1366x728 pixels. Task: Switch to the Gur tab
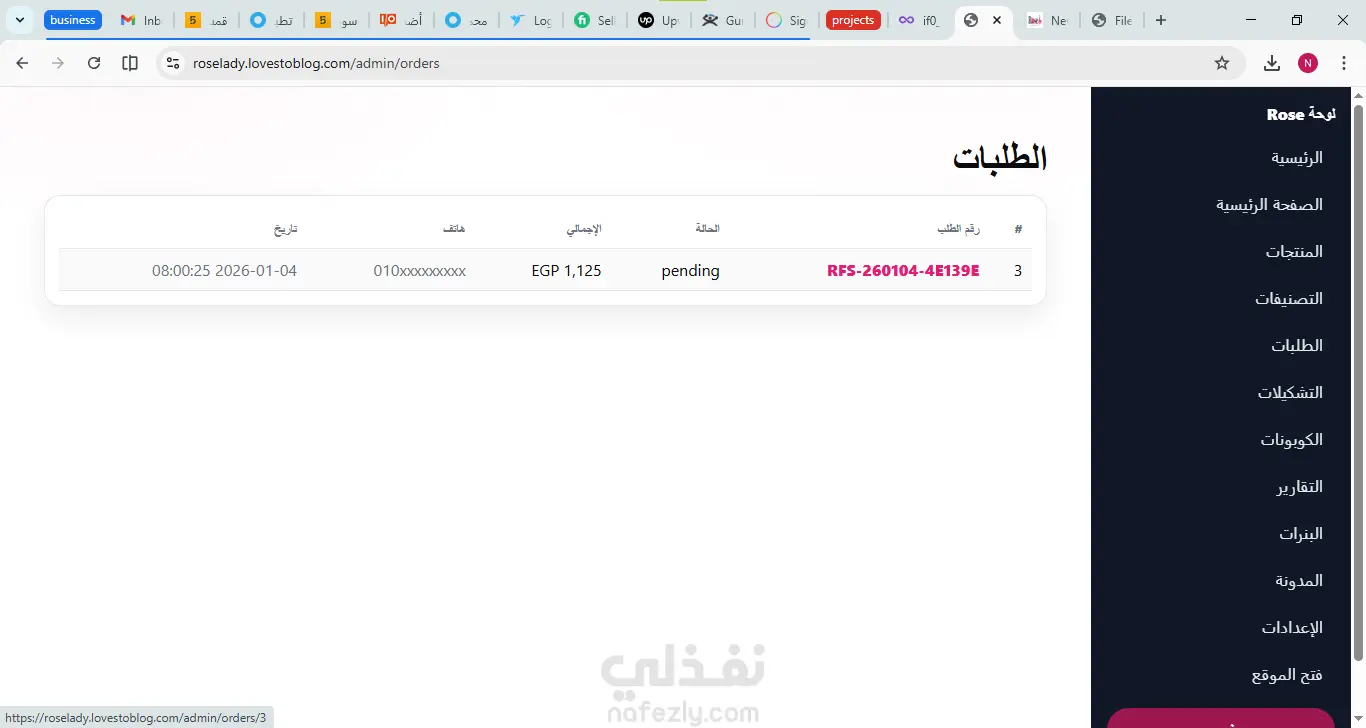[723, 20]
